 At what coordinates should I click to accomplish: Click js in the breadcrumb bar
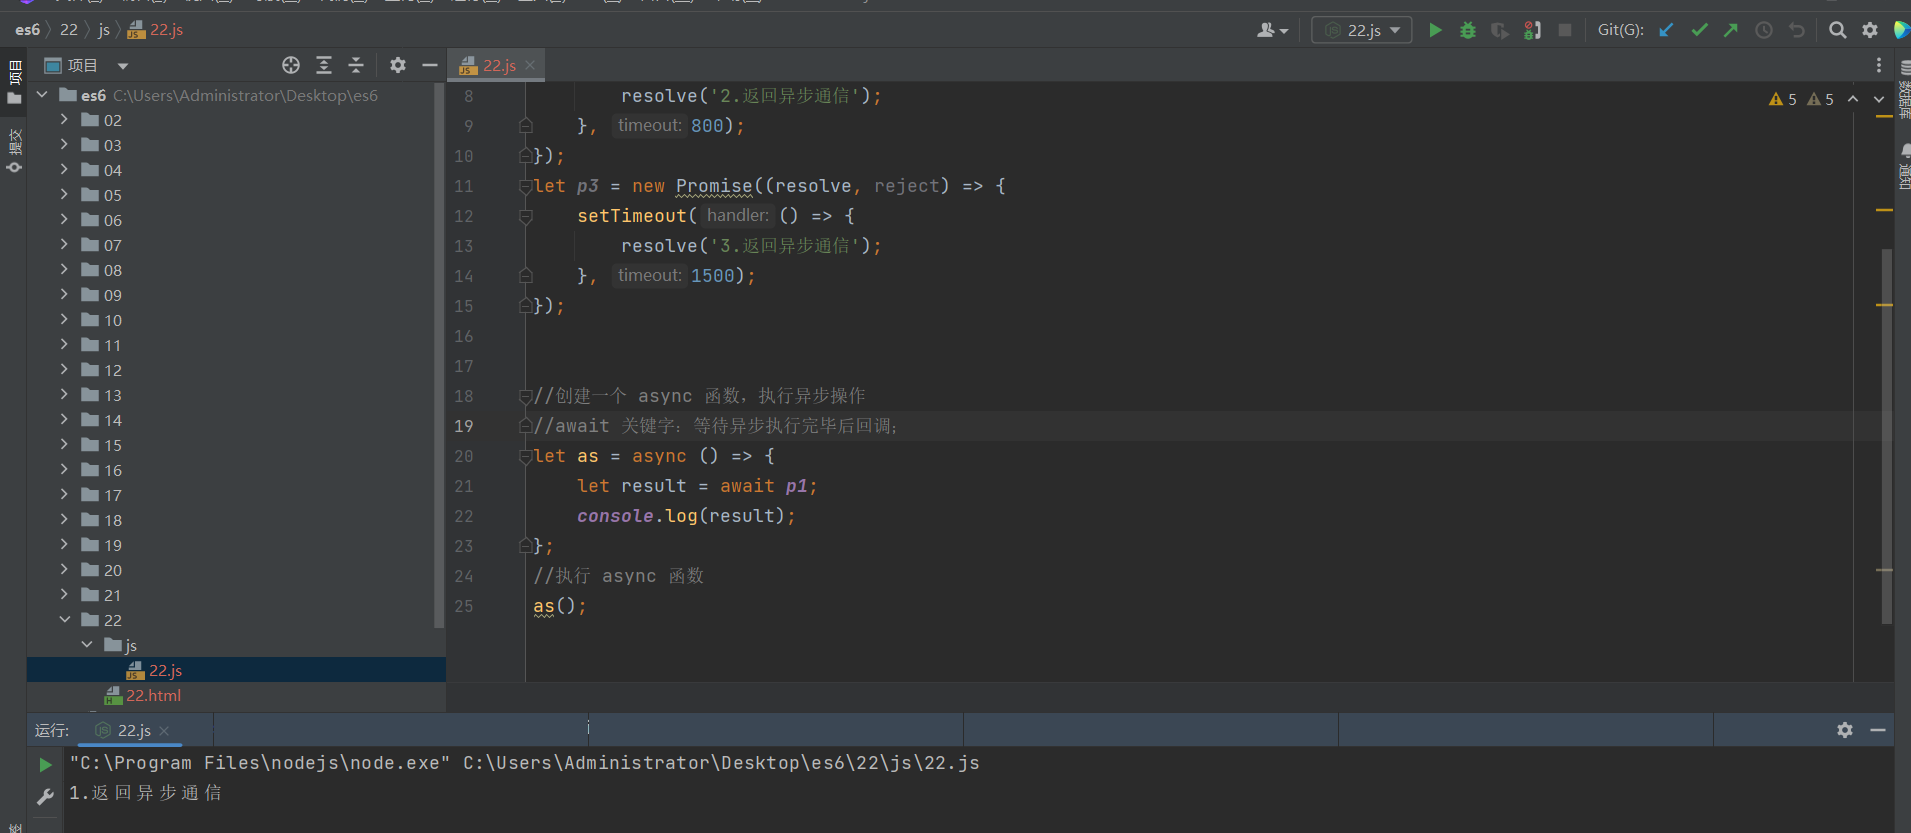(x=104, y=30)
